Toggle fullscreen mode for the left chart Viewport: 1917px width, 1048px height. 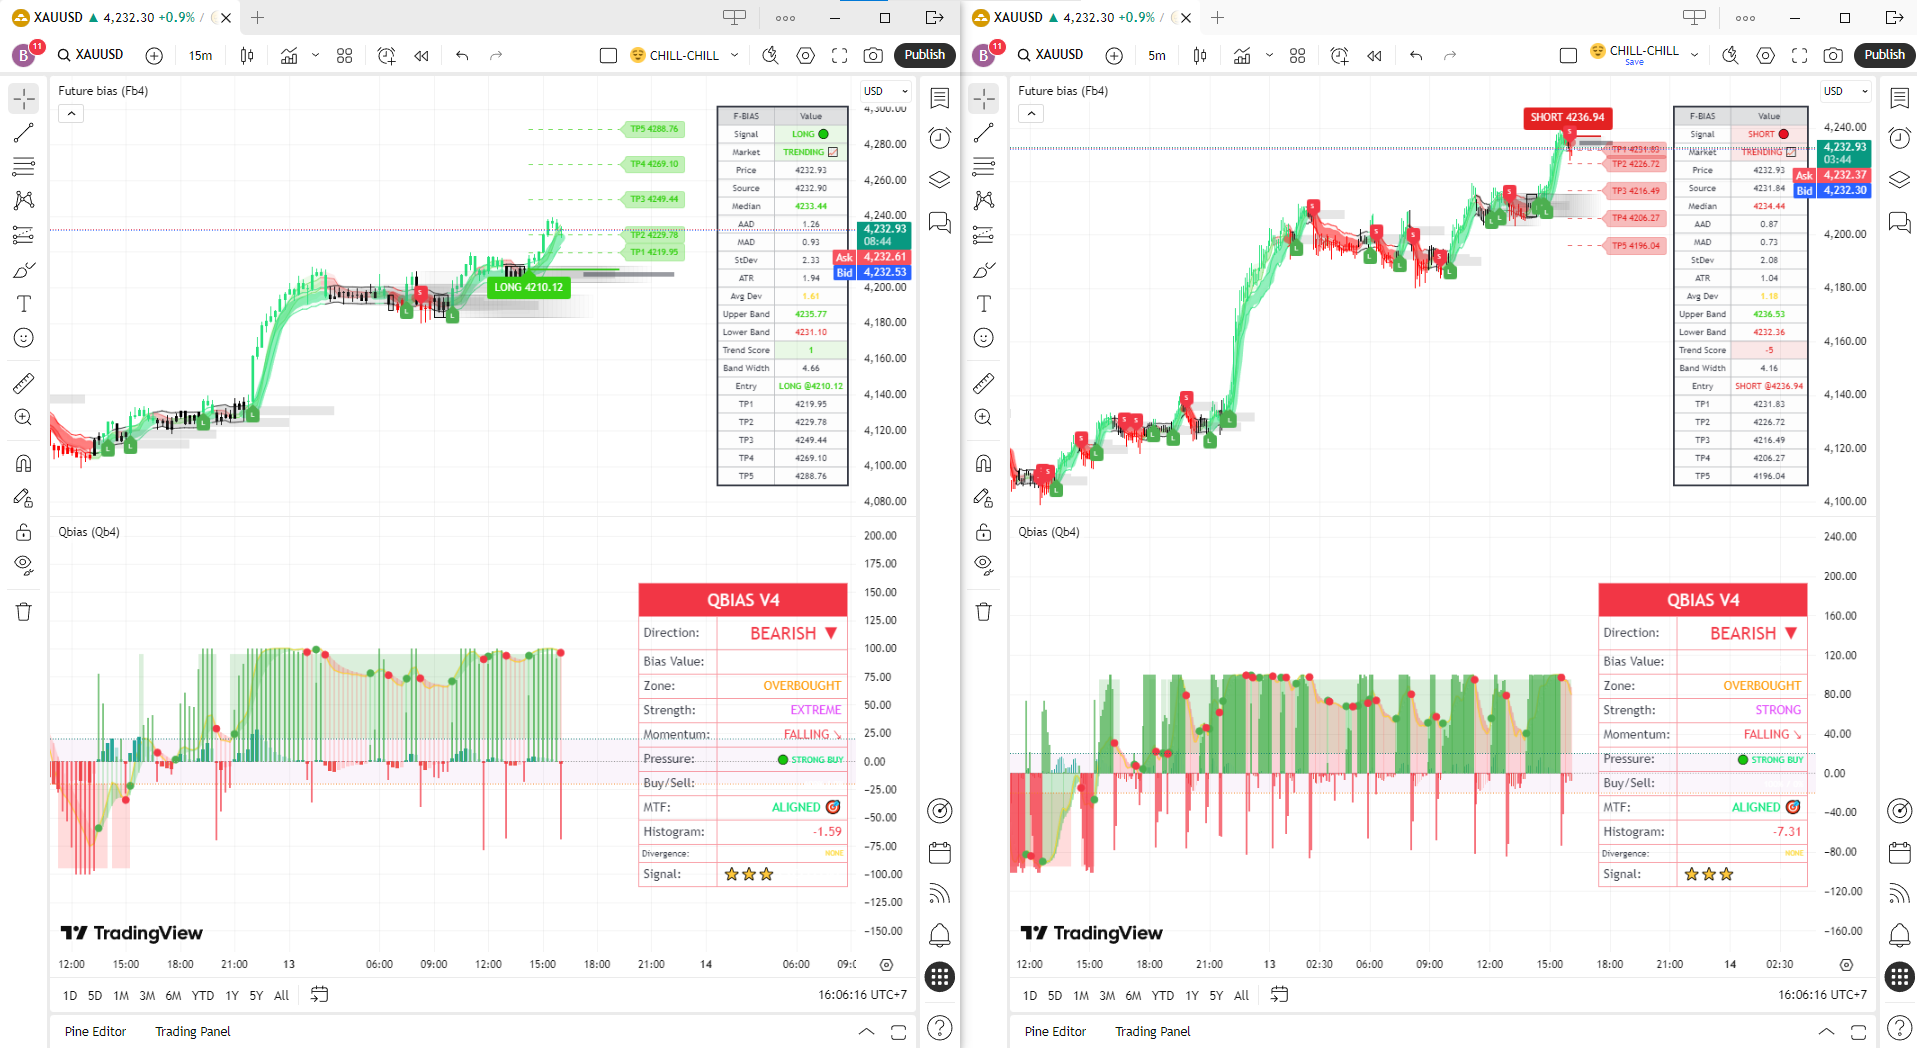(839, 55)
